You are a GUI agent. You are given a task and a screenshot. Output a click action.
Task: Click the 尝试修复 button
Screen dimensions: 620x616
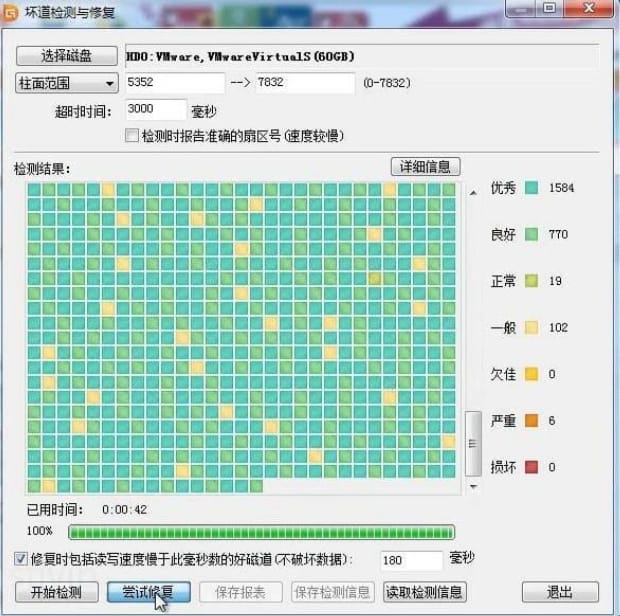click(148, 592)
